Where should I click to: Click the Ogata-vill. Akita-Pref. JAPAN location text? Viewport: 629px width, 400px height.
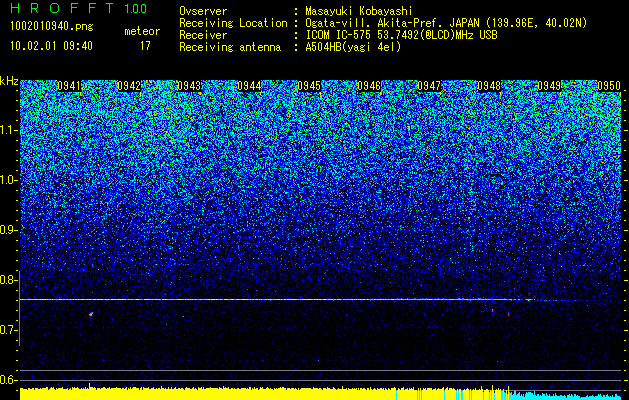coord(446,23)
